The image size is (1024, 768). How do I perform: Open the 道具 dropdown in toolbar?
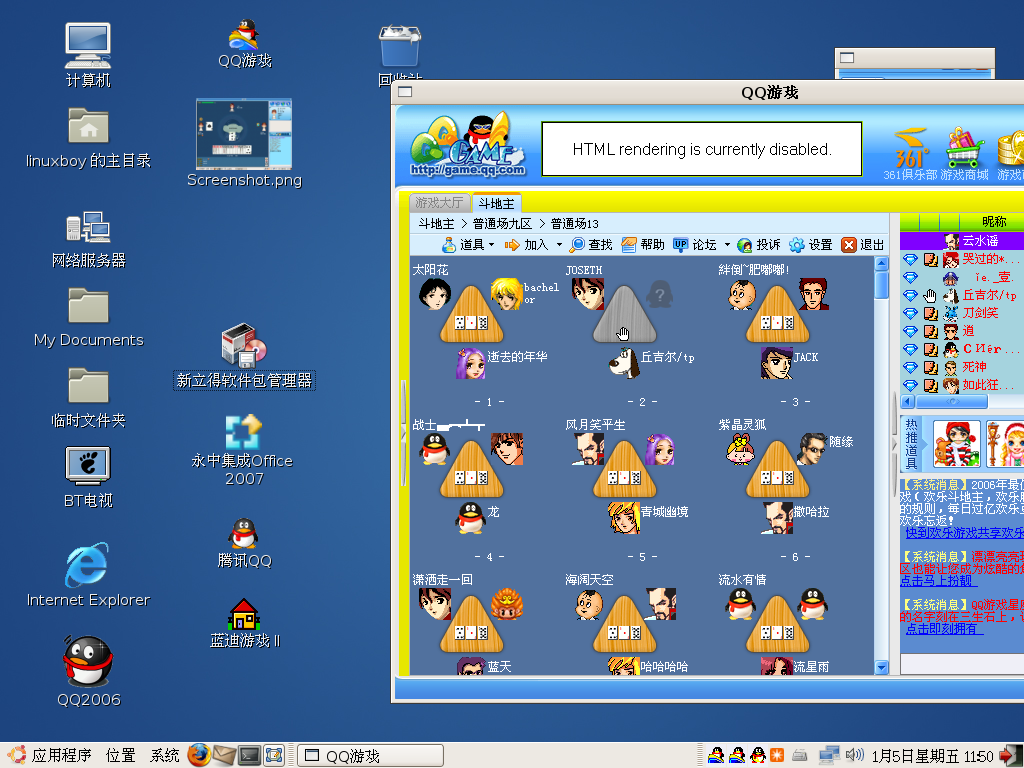click(x=468, y=245)
